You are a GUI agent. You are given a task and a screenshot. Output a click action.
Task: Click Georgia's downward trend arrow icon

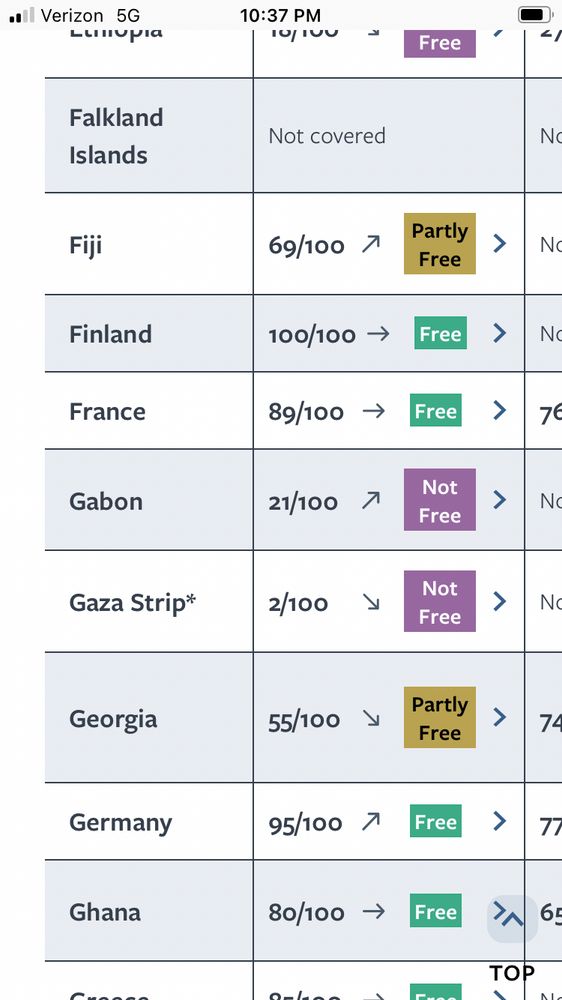[x=371, y=719]
